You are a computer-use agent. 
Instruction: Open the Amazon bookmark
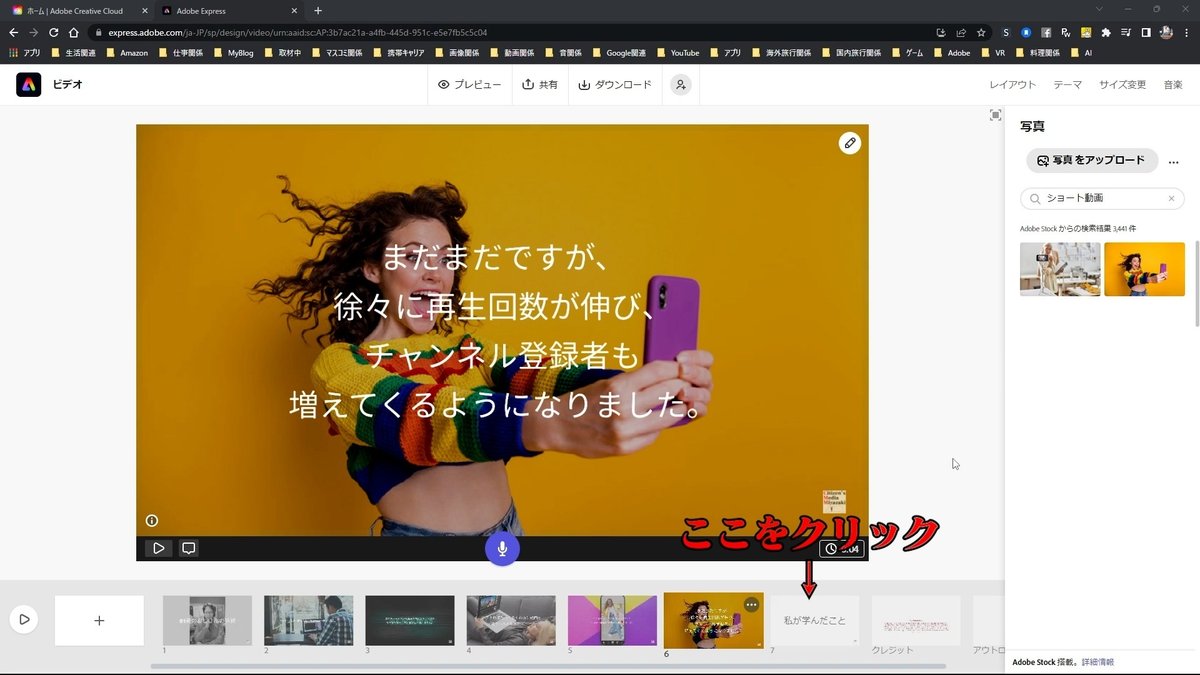tap(126, 52)
